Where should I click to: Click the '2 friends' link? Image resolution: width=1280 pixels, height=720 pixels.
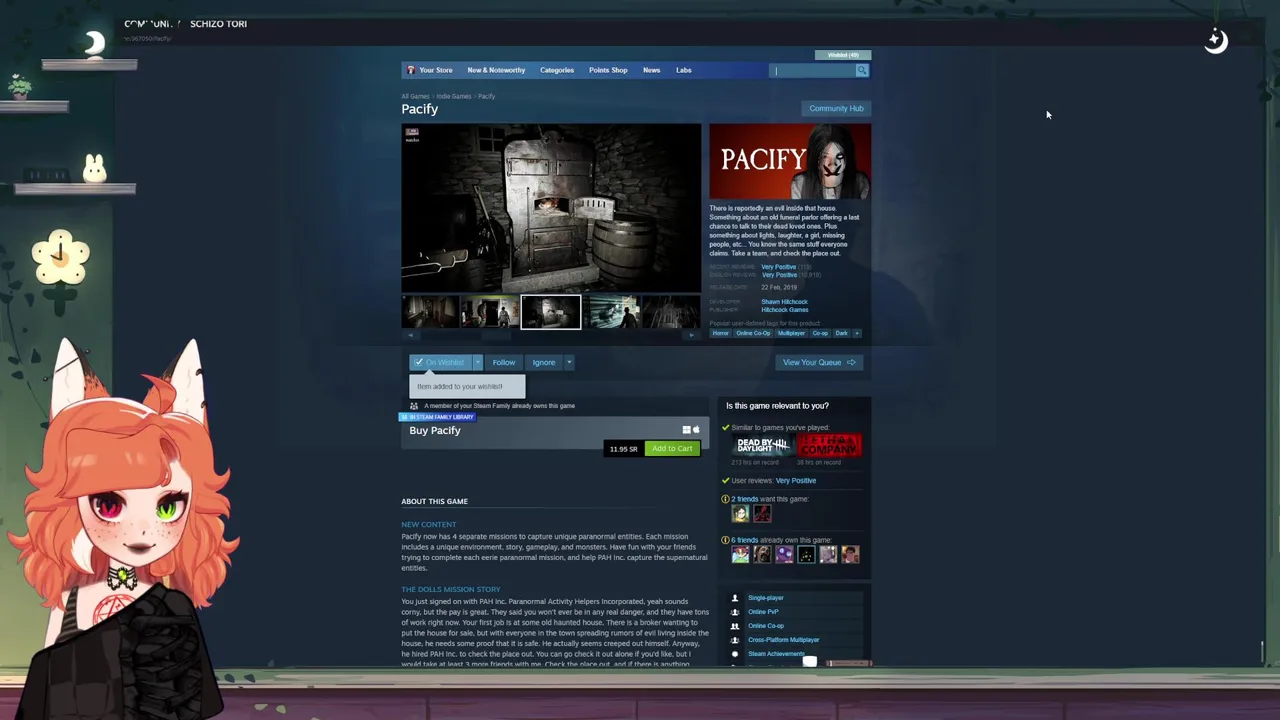[745, 499]
